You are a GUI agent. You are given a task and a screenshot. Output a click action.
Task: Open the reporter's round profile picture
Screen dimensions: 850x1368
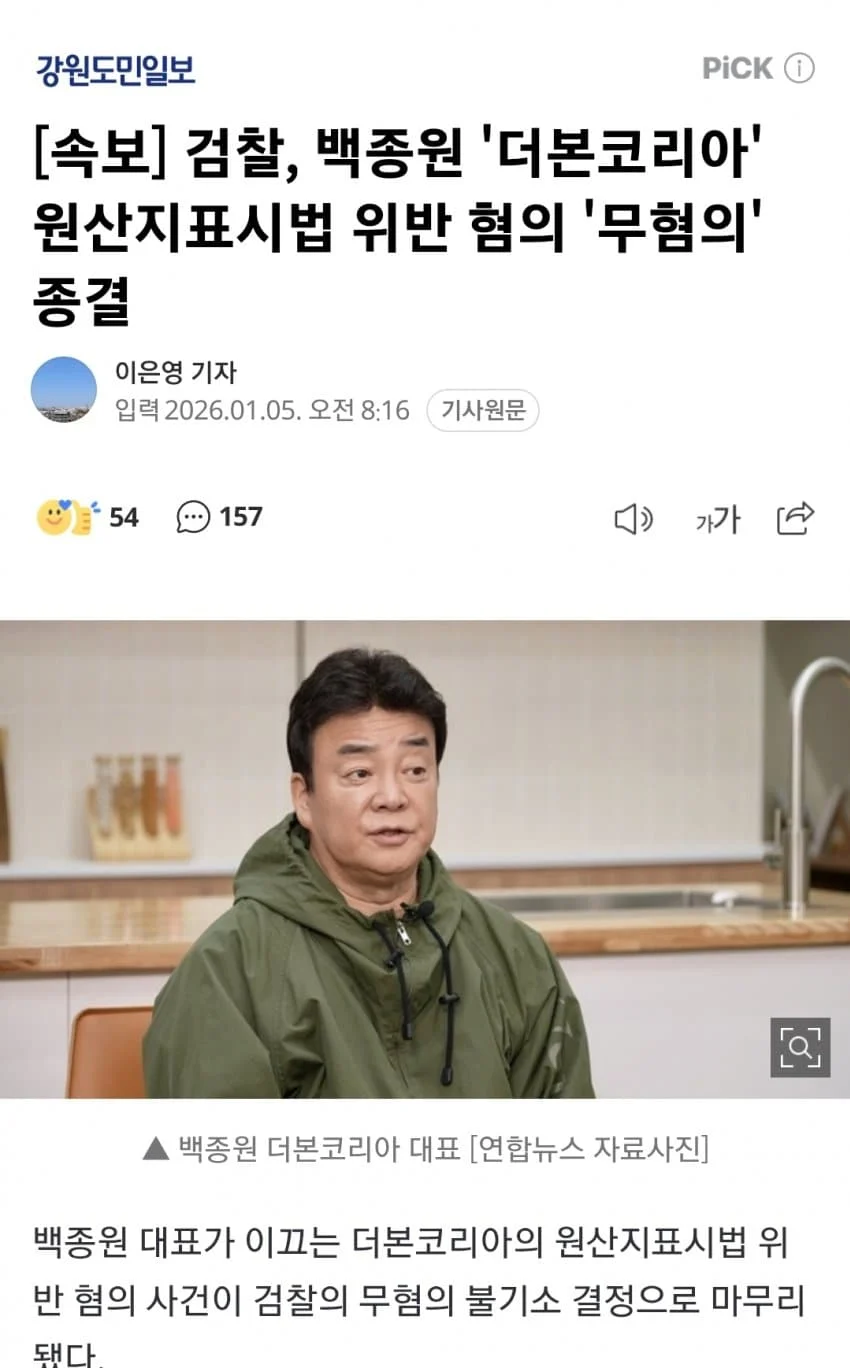[64, 389]
